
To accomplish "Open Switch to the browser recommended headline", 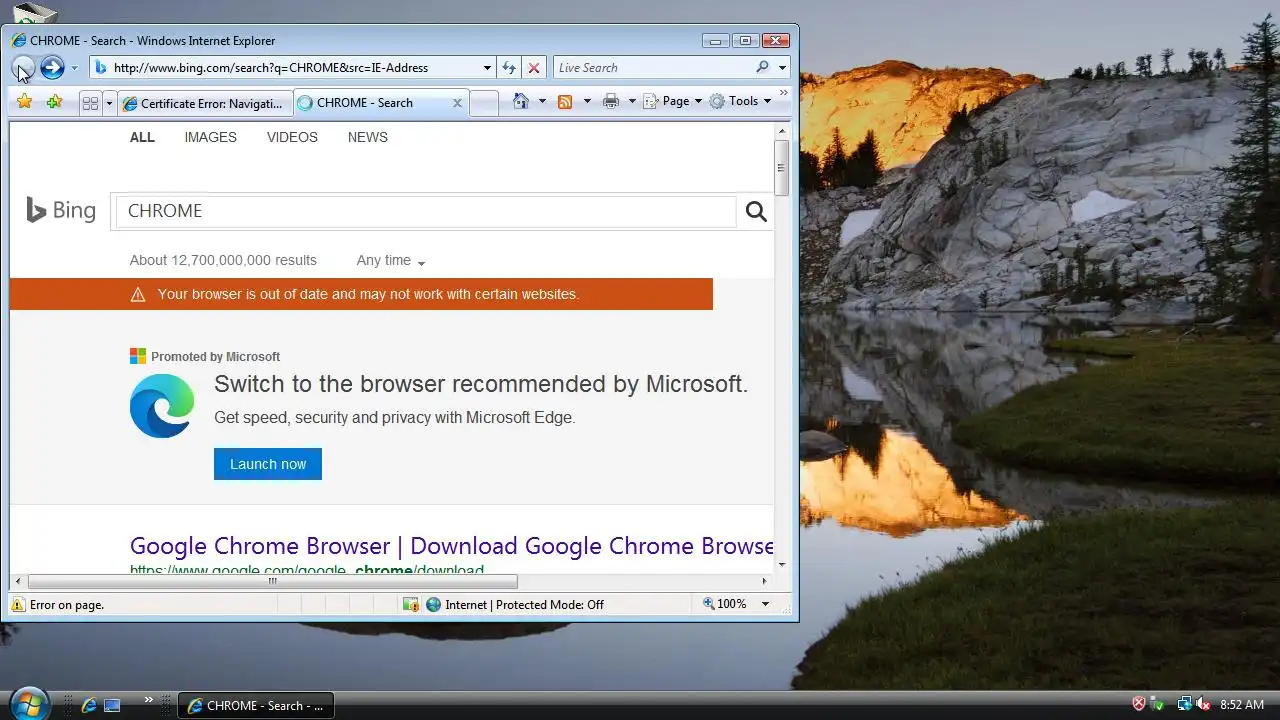I will 481,384.
